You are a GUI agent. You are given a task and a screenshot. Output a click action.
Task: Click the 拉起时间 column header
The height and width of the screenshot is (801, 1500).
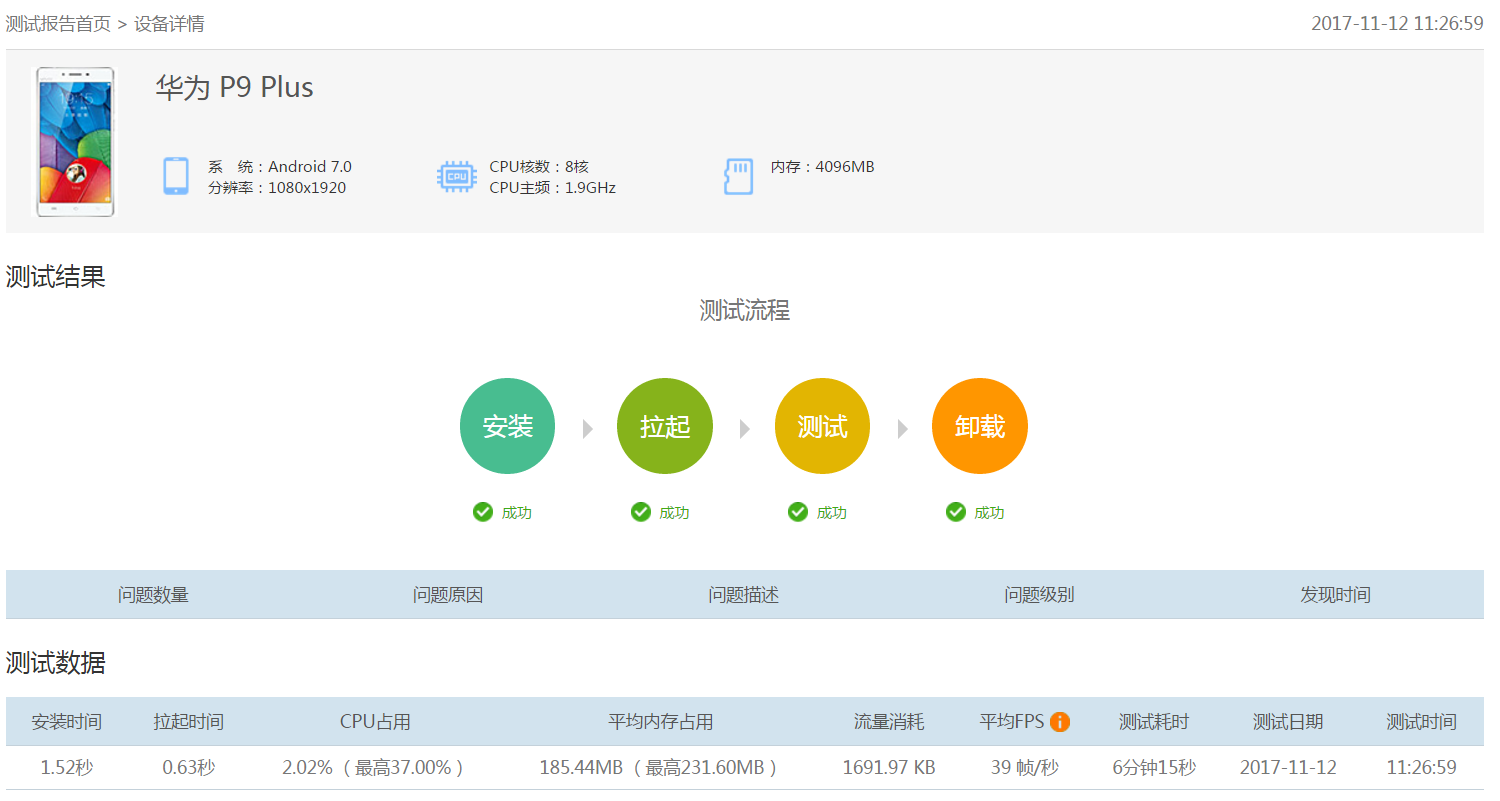[189, 722]
